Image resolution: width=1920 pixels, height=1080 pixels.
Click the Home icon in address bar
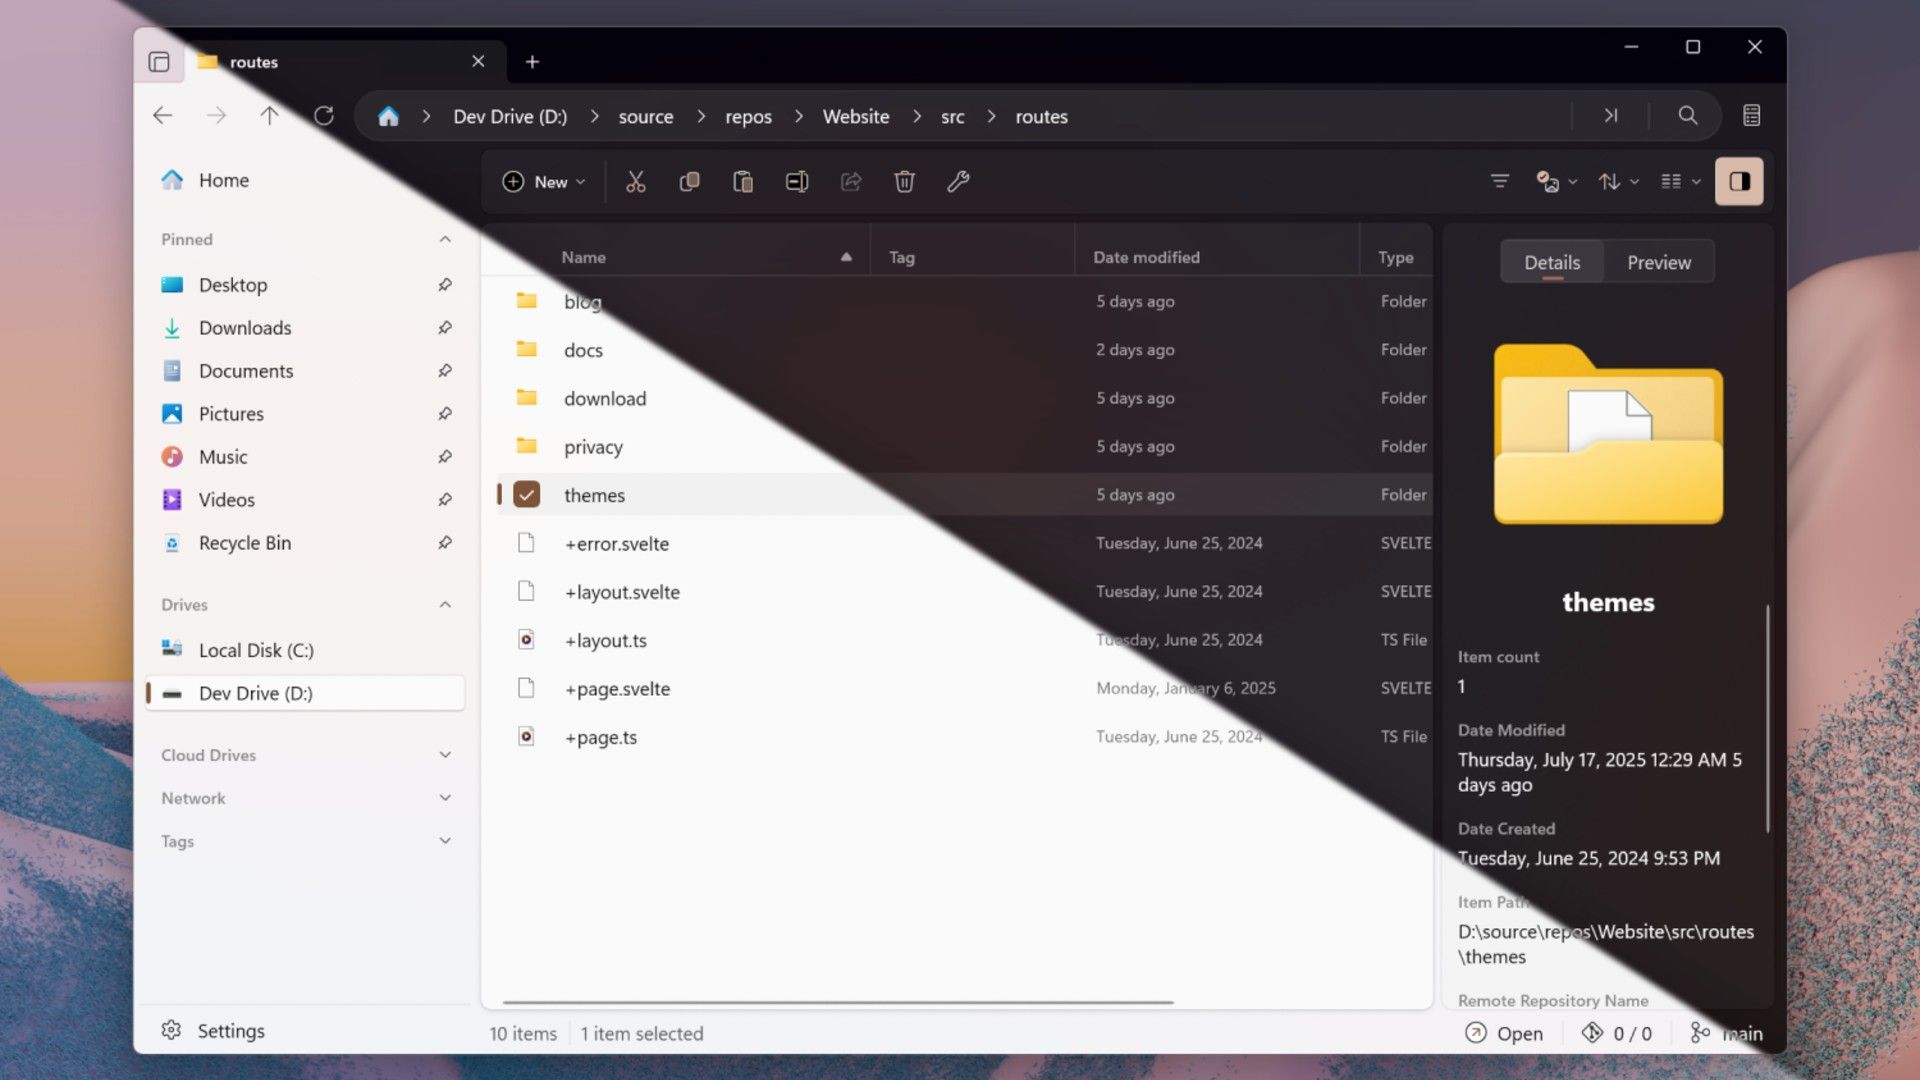[x=388, y=116]
